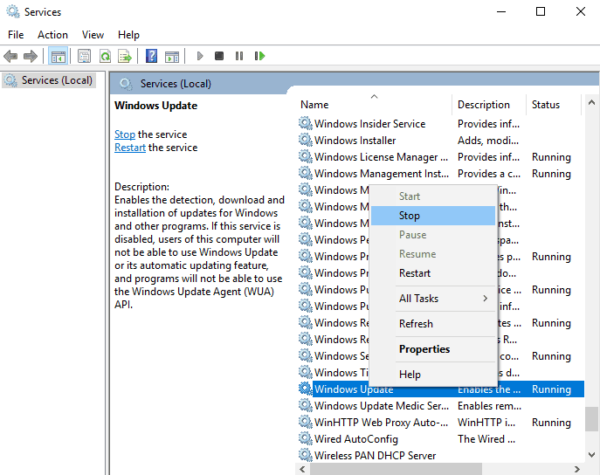Click gear icon of Windows Update row
The image size is (600, 475).
point(305,389)
